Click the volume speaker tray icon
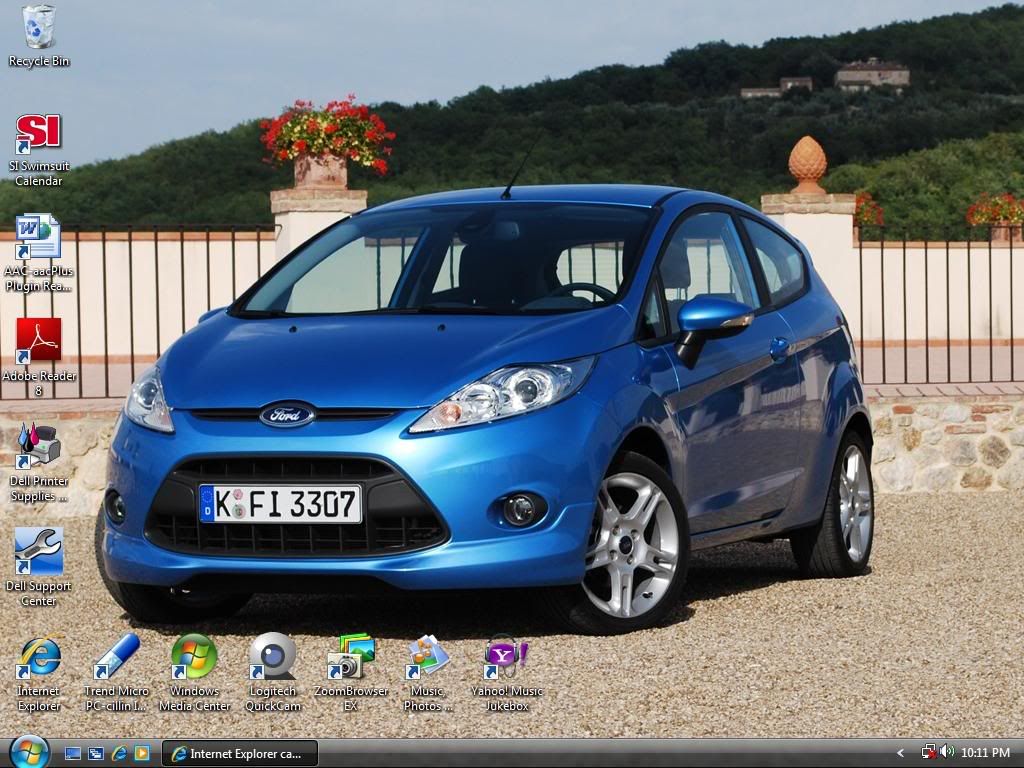The width and height of the screenshot is (1024, 768). [x=947, y=752]
